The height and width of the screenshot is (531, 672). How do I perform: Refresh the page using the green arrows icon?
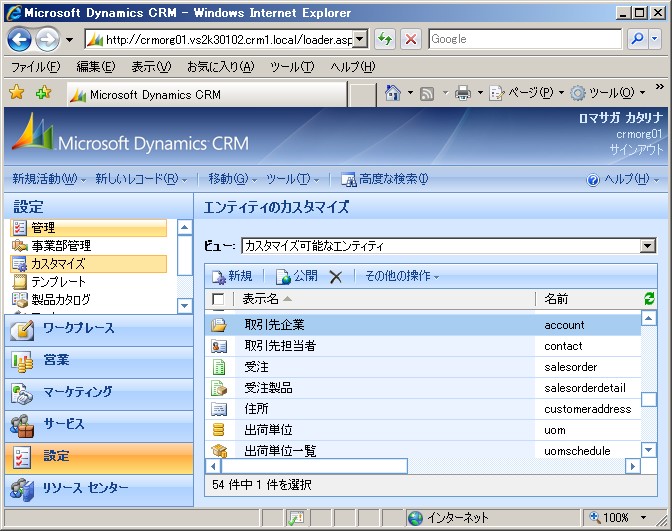click(385, 39)
